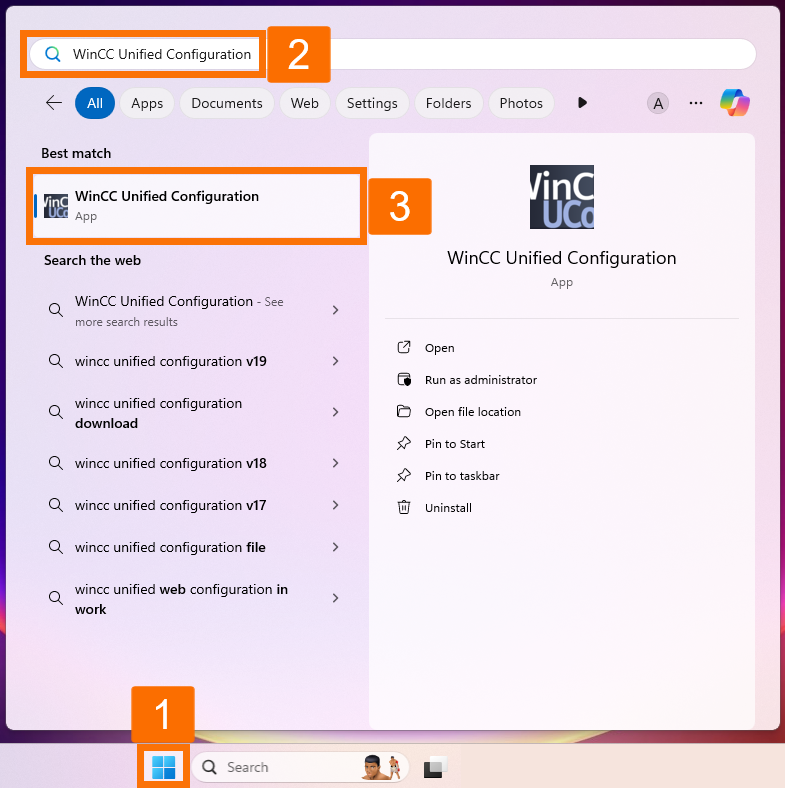
Task: Click the large WinCC Unified Configuration app icon
Action: point(561,196)
